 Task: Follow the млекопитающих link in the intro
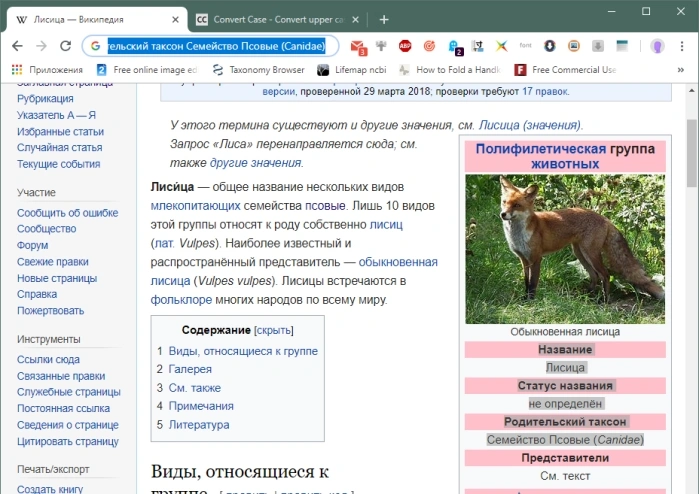pos(195,206)
